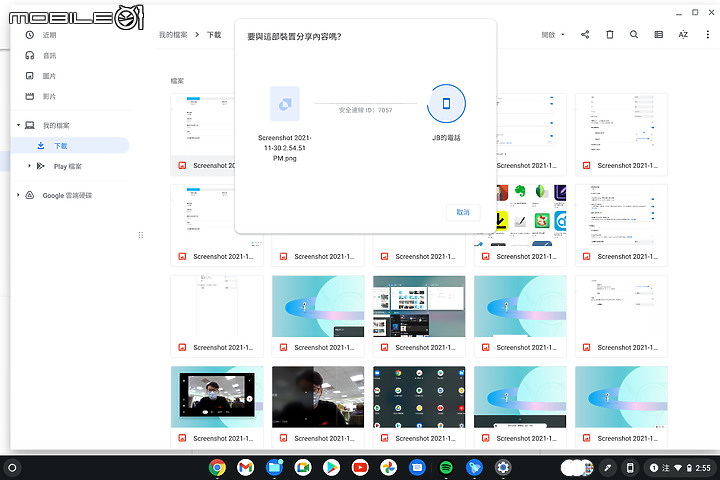720x480 pixels.
Task: Click the text 安全連線 ID: 7057
Action: click(366, 110)
